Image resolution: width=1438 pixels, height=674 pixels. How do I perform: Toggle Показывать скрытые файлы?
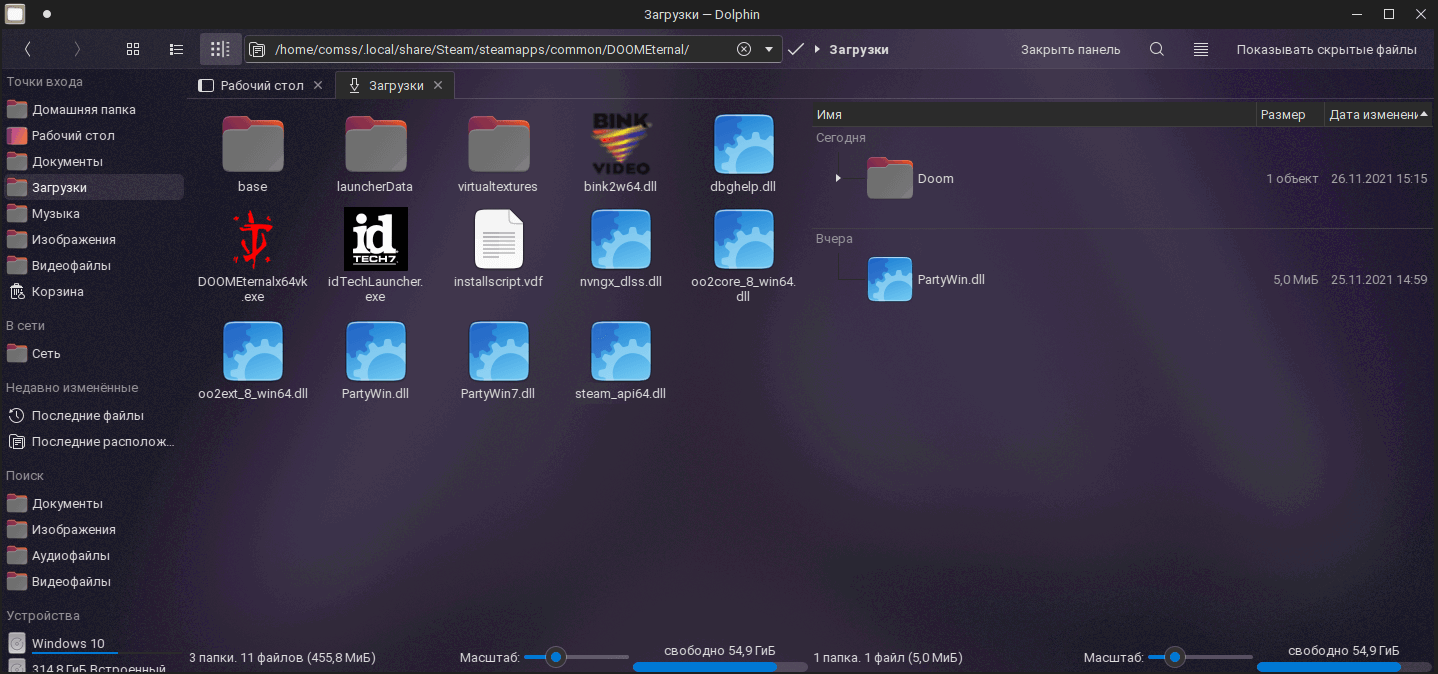tap(1326, 49)
